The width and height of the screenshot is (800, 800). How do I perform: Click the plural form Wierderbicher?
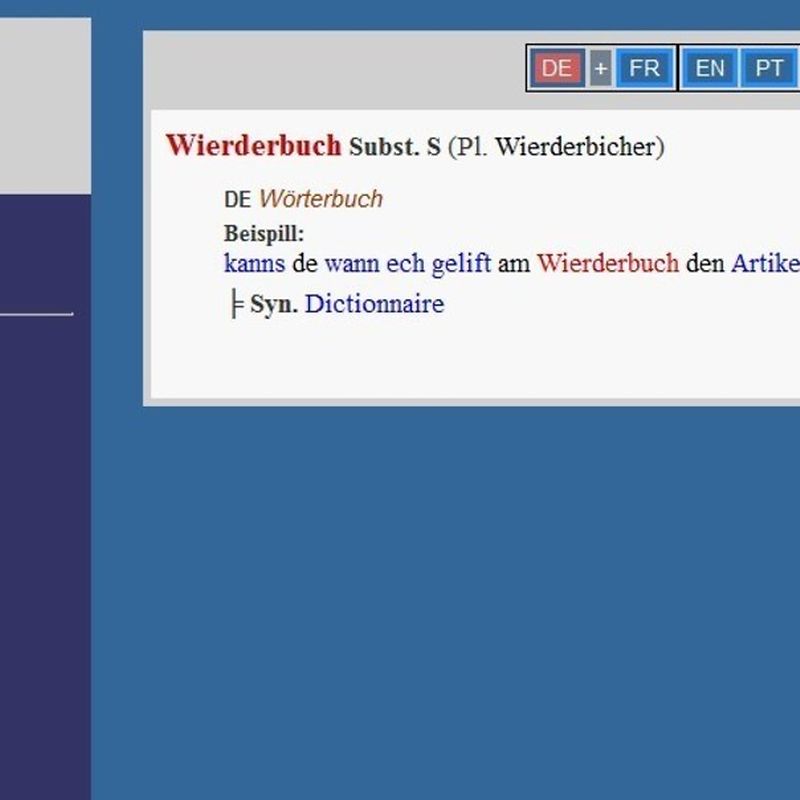coord(576,146)
